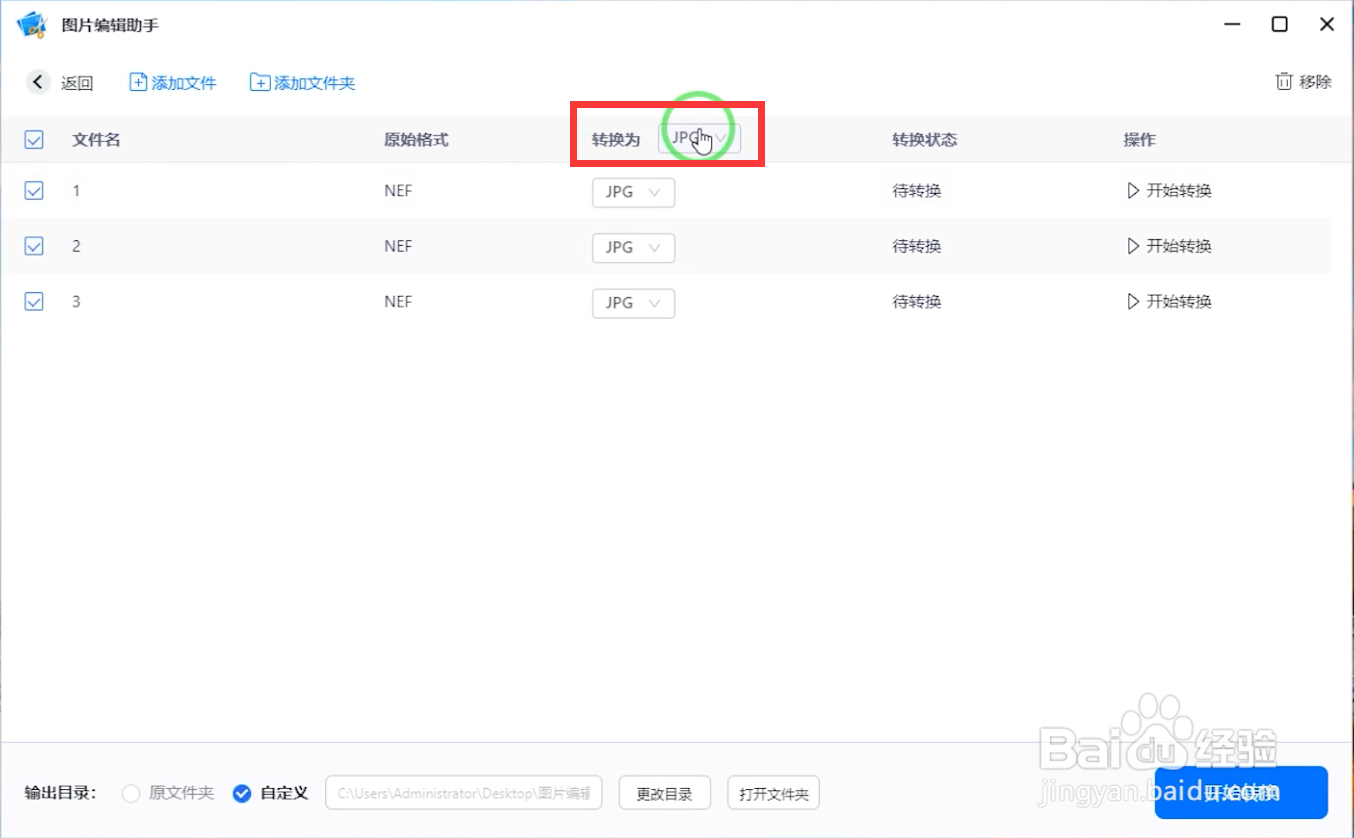Screen dimensions: 1354x838
Task: Click the 操作 column header
Action: pos(1139,140)
